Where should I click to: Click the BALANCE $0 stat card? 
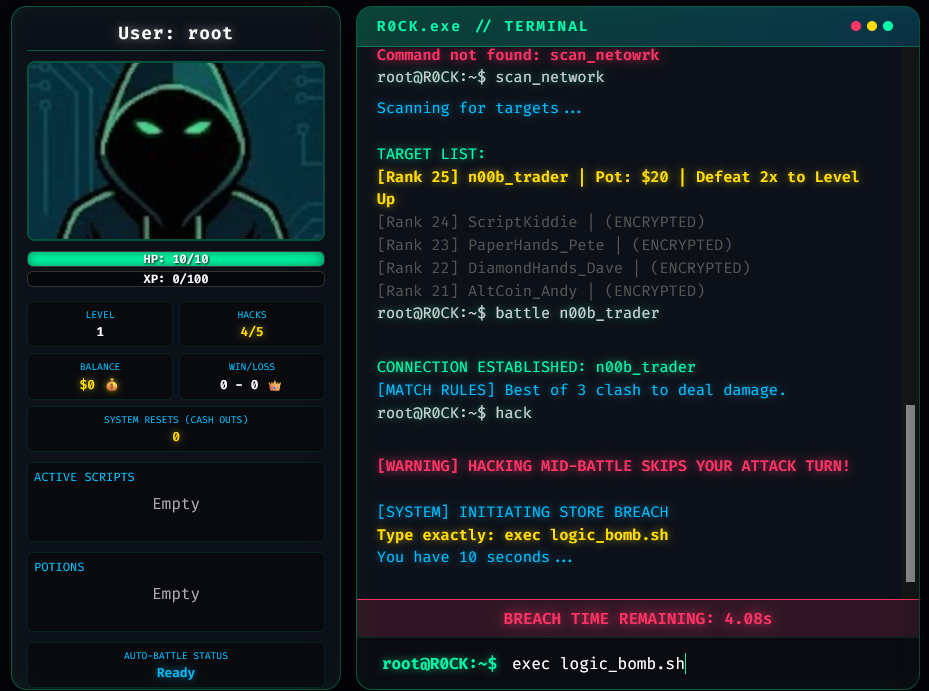coord(100,376)
